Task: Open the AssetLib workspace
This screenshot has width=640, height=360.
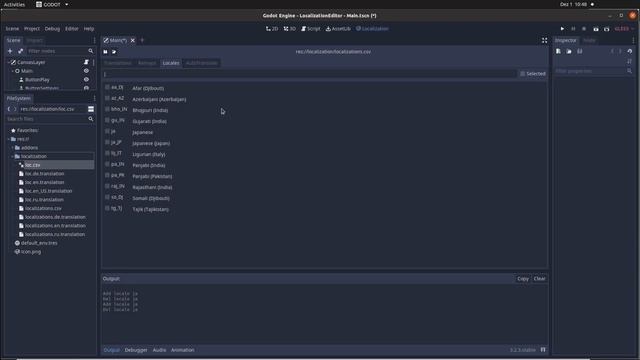Action: 338,29
